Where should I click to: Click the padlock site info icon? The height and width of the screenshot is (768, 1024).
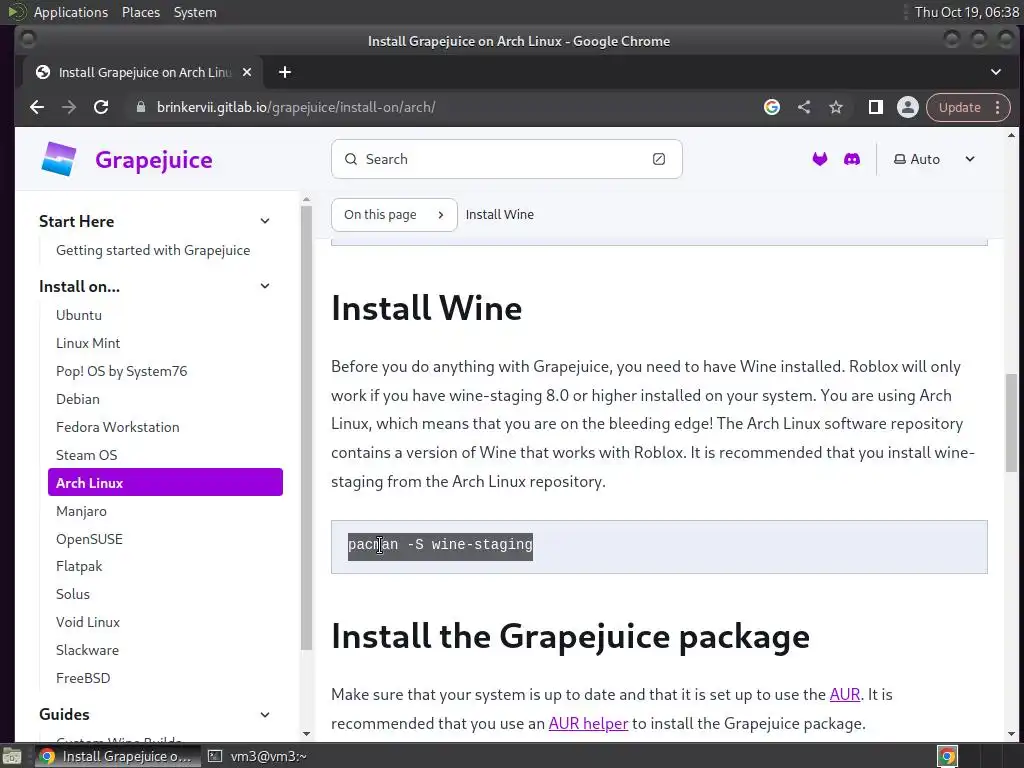click(140, 107)
